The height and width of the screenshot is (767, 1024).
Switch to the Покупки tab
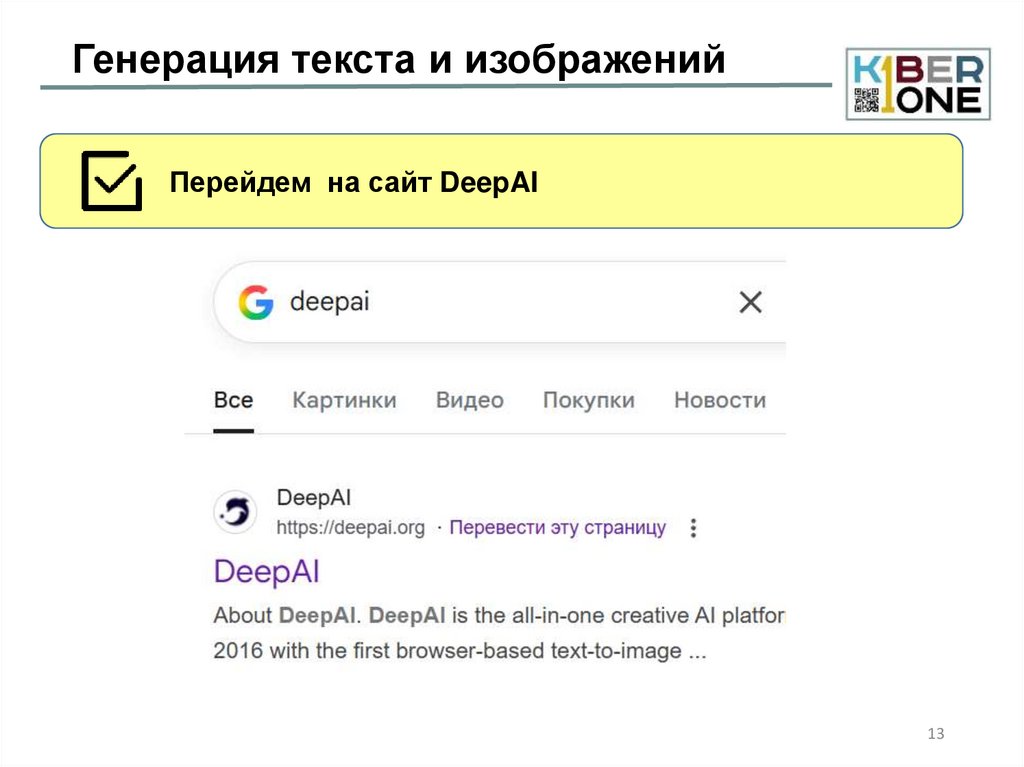click(x=589, y=399)
